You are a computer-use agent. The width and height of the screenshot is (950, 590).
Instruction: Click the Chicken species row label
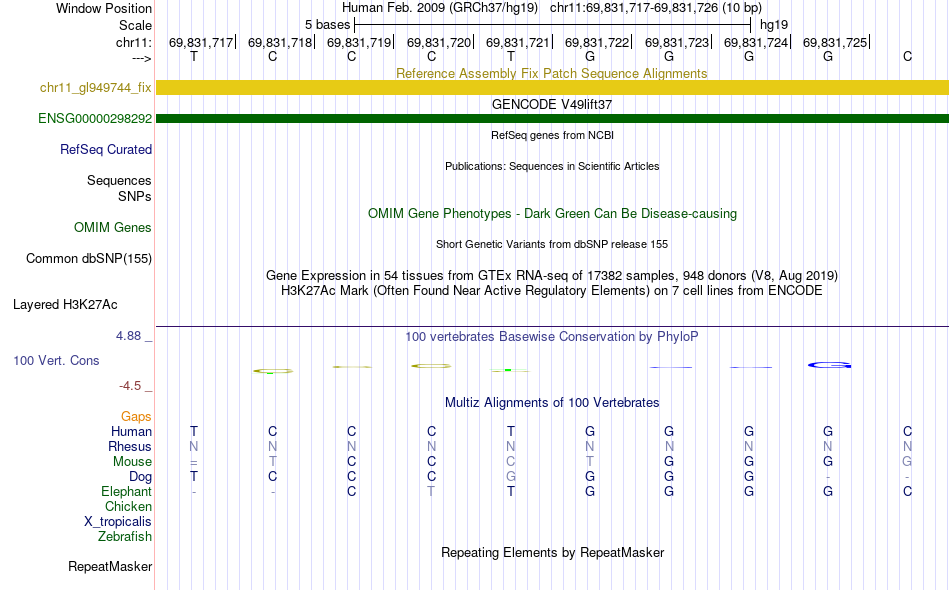pyautogui.click(x=128, y=506)
